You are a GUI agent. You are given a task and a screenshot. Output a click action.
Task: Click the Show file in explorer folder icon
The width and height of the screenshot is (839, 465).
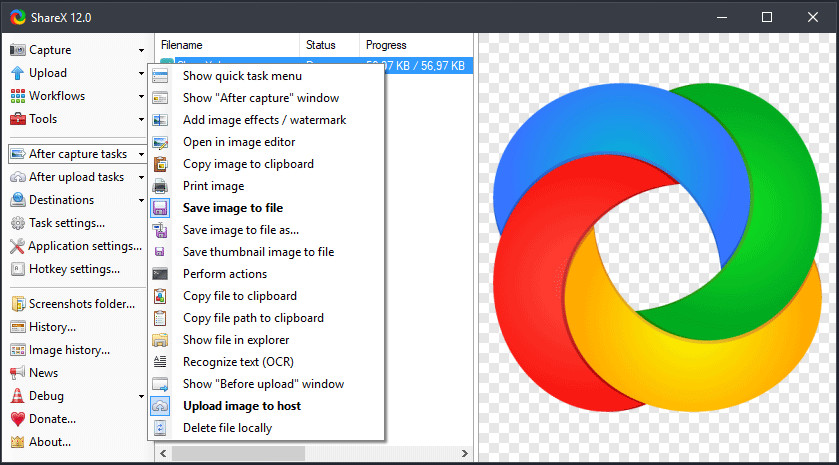coord(160,340)
